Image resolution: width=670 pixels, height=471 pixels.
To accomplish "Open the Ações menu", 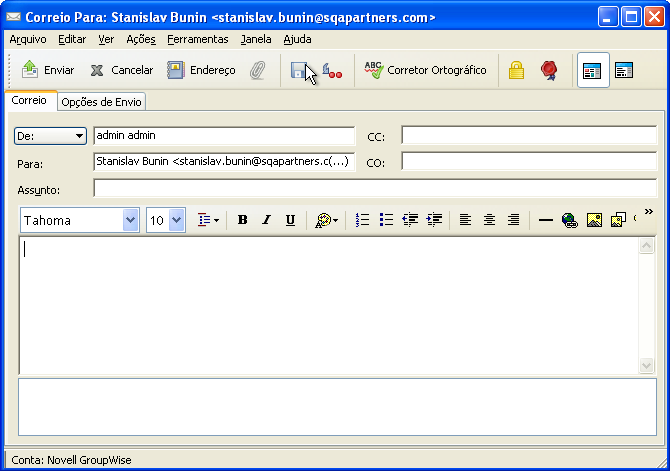I will click(141, 39).
